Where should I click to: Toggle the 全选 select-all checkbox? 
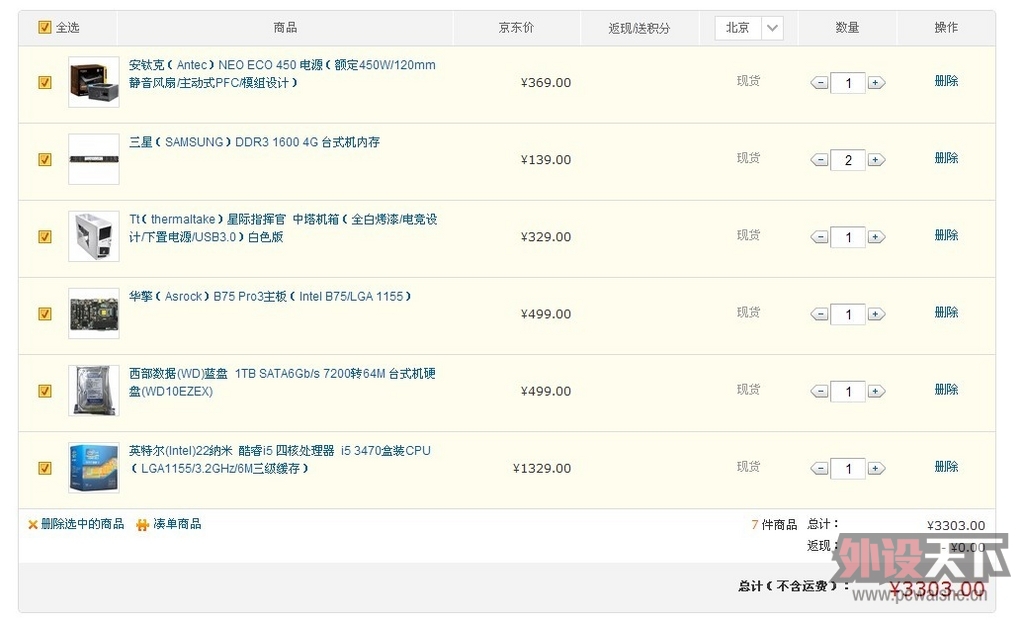coord(44,27)
